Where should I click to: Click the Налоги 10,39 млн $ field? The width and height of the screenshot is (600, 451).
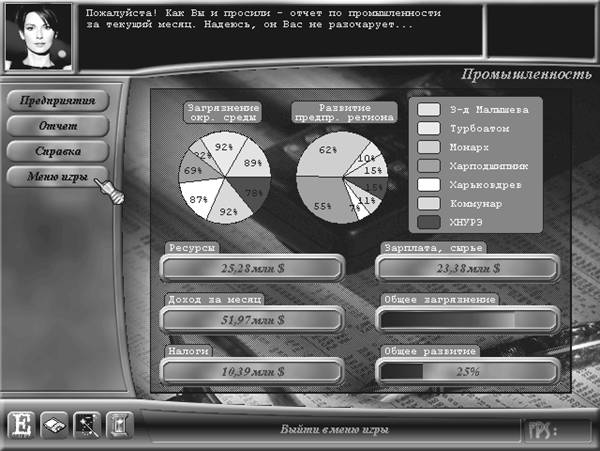251,371
